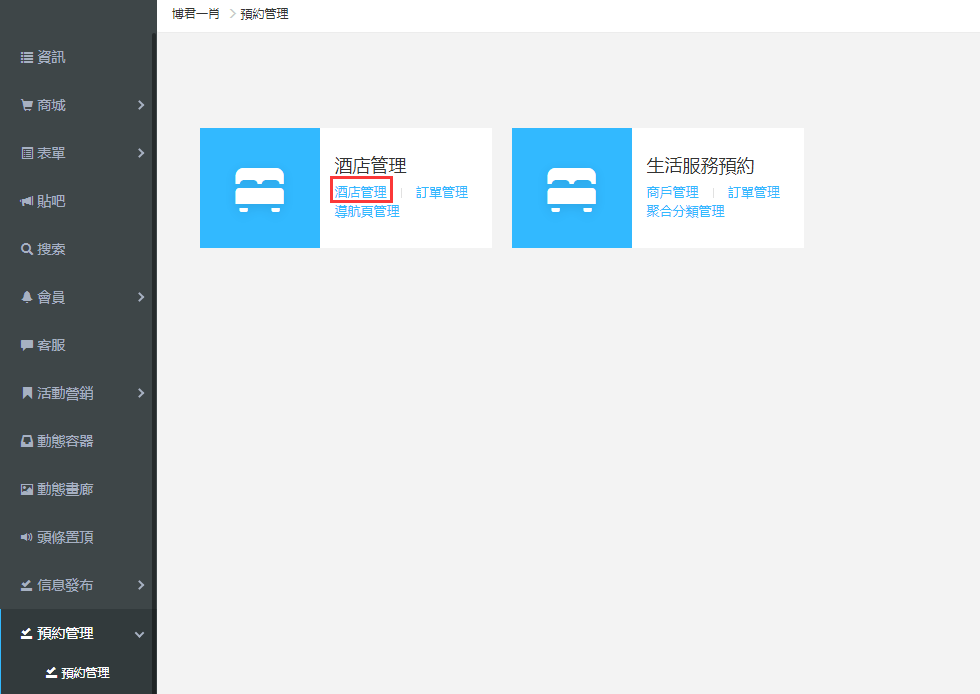Click the edit icon beside 信息發布
980x694 pixels.
[27, 585]
